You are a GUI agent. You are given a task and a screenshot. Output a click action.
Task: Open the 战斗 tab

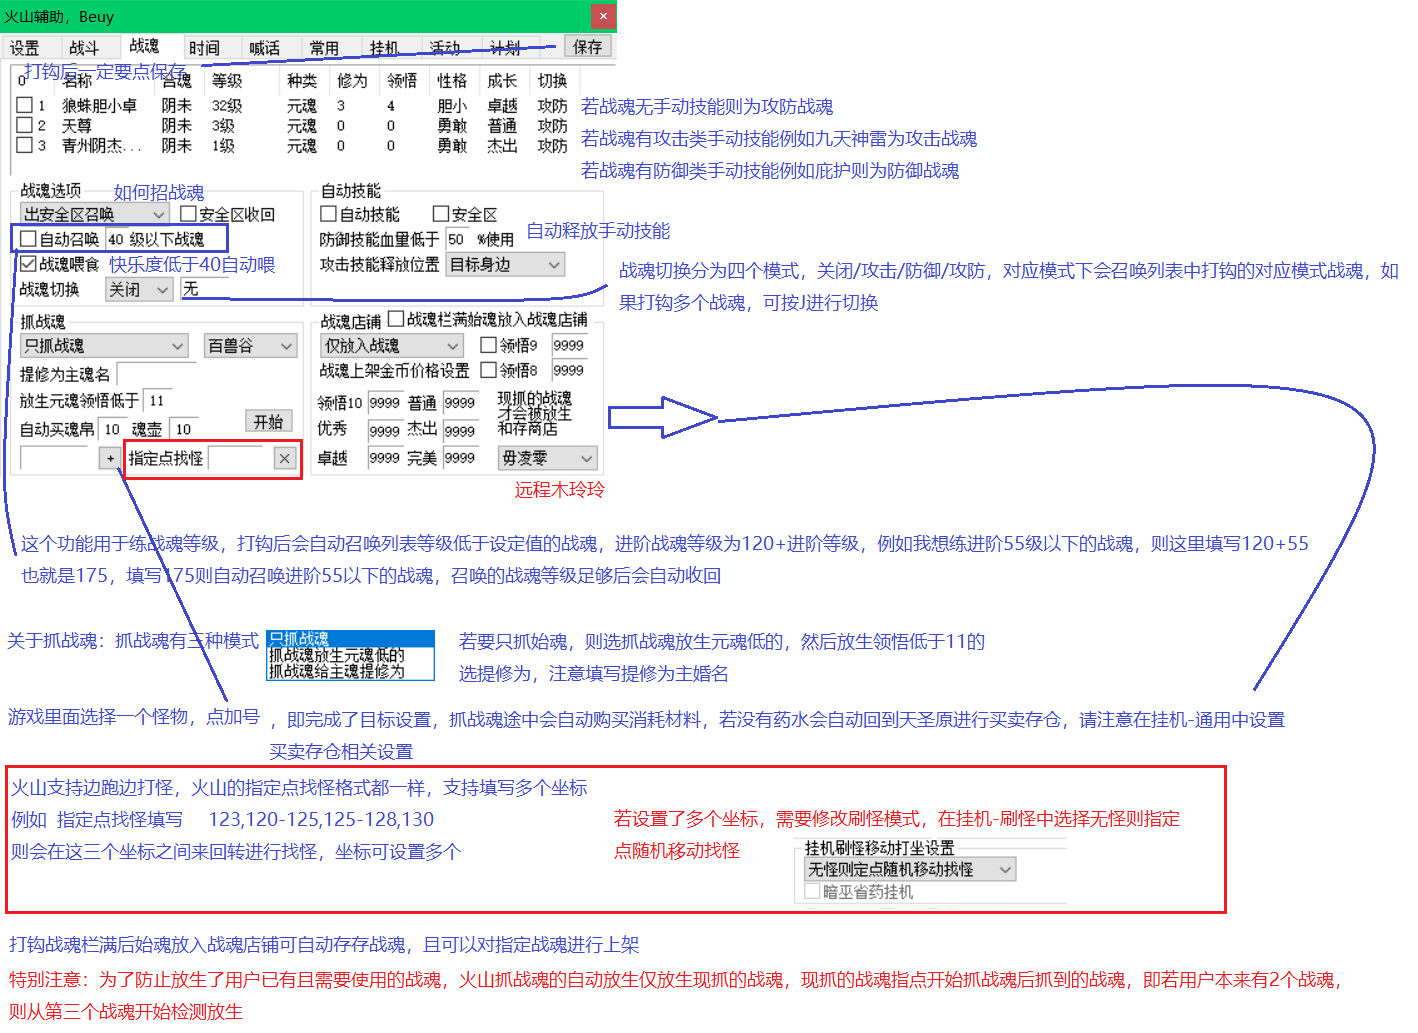(x=84, y=47)
